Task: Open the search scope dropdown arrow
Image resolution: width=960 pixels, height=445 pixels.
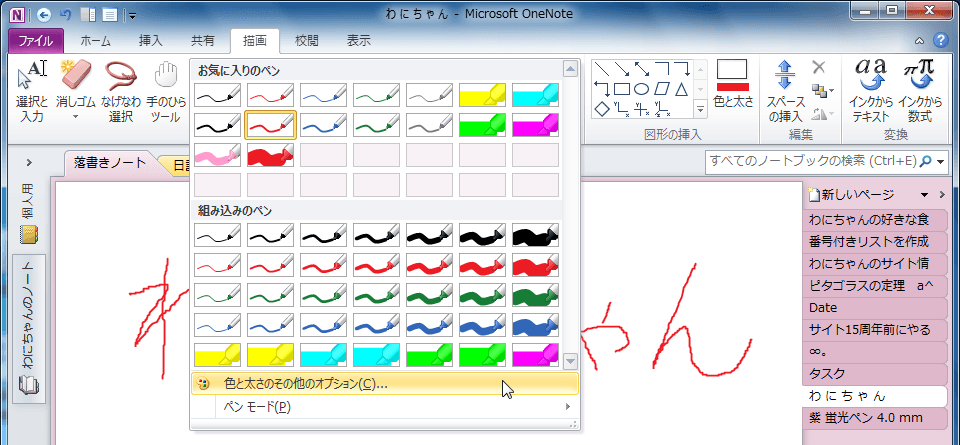Action: [x=940, y=161]
